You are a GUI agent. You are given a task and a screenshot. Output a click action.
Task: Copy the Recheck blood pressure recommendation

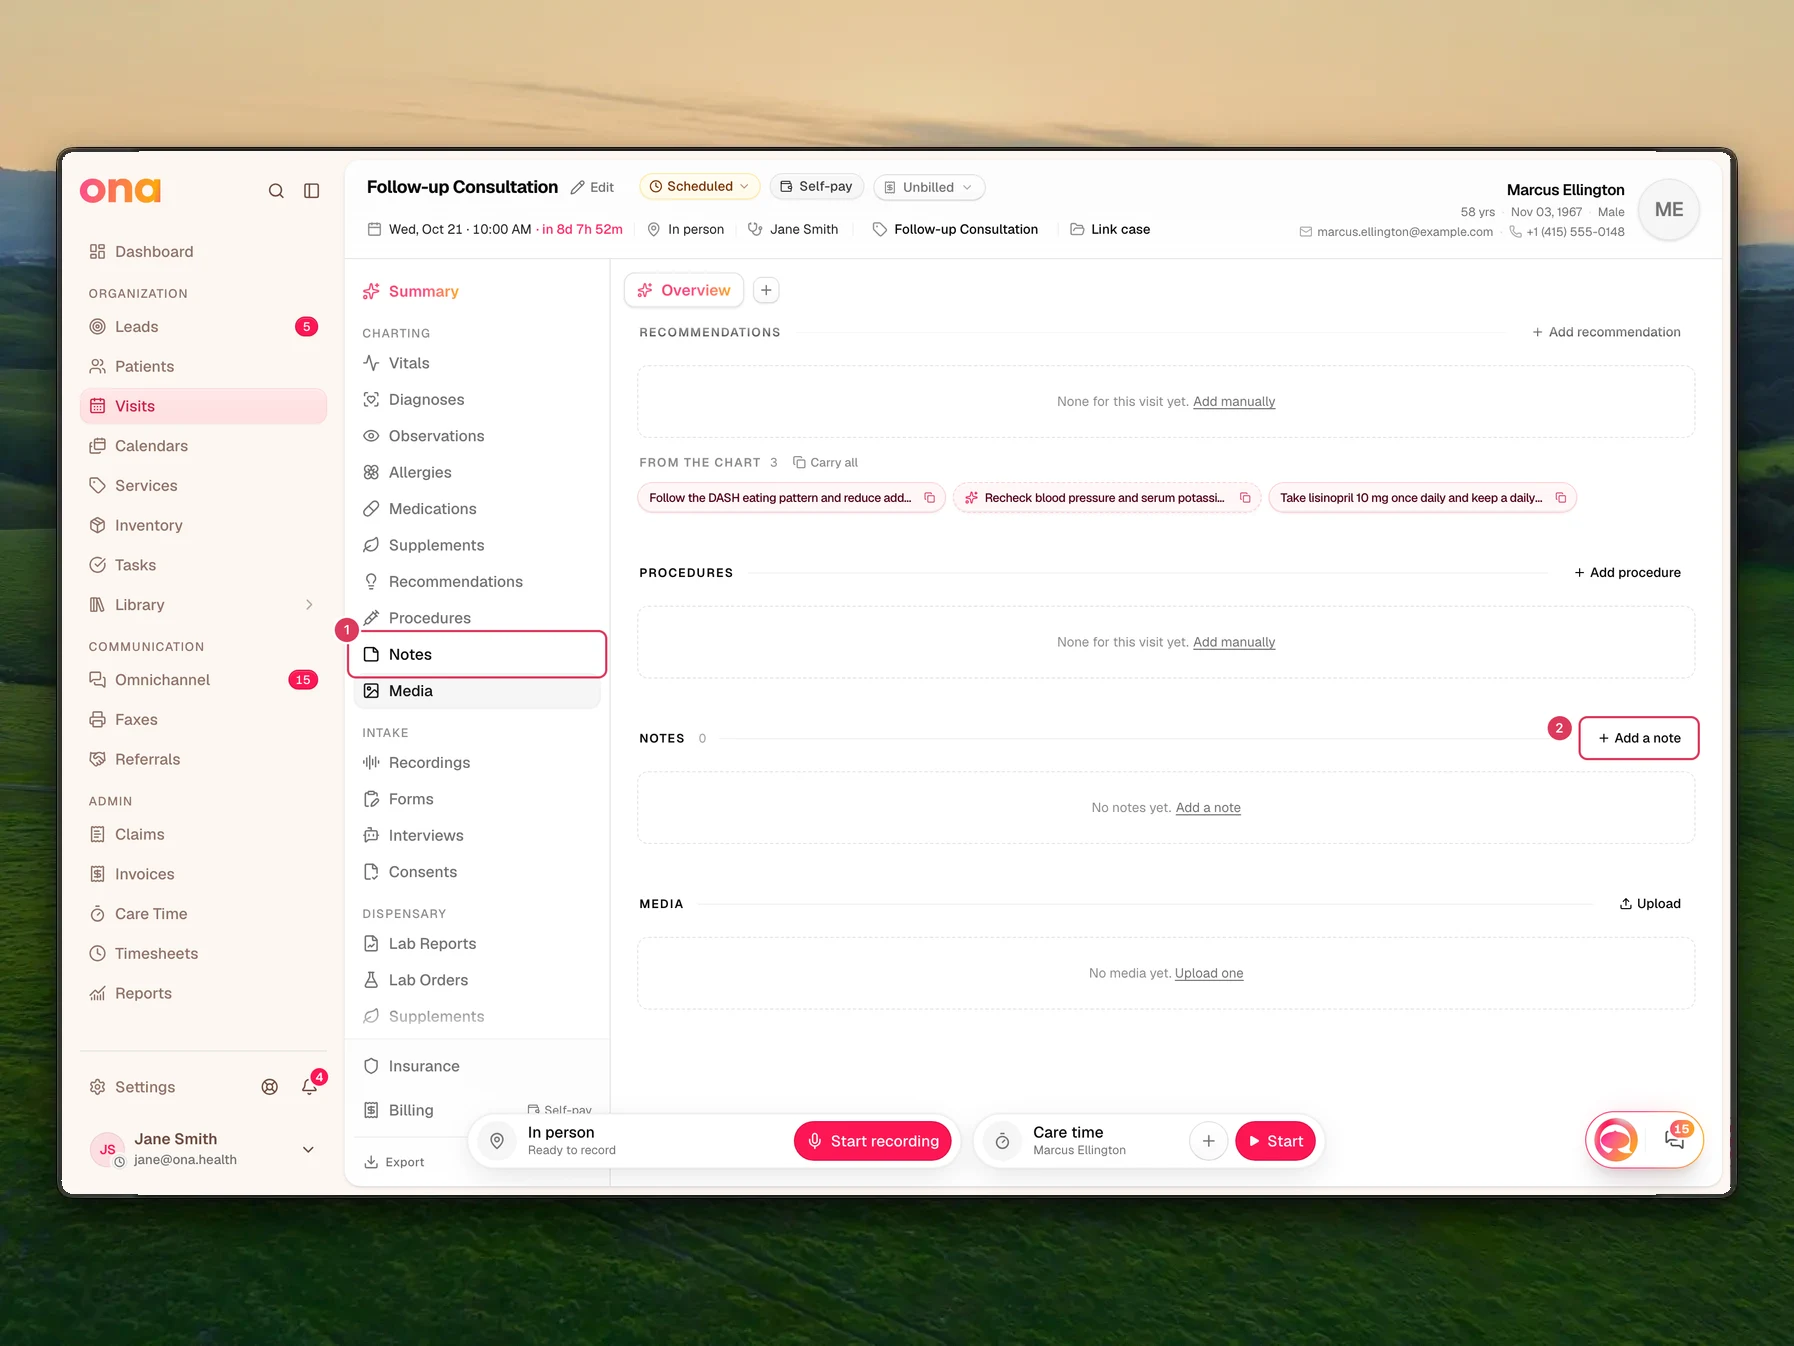point(1245,498)
